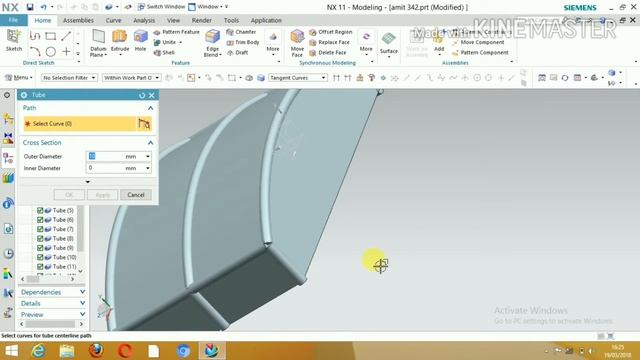Collapse the Path section
This screenshot has width=640, height=360.
(x=150, y=108)
